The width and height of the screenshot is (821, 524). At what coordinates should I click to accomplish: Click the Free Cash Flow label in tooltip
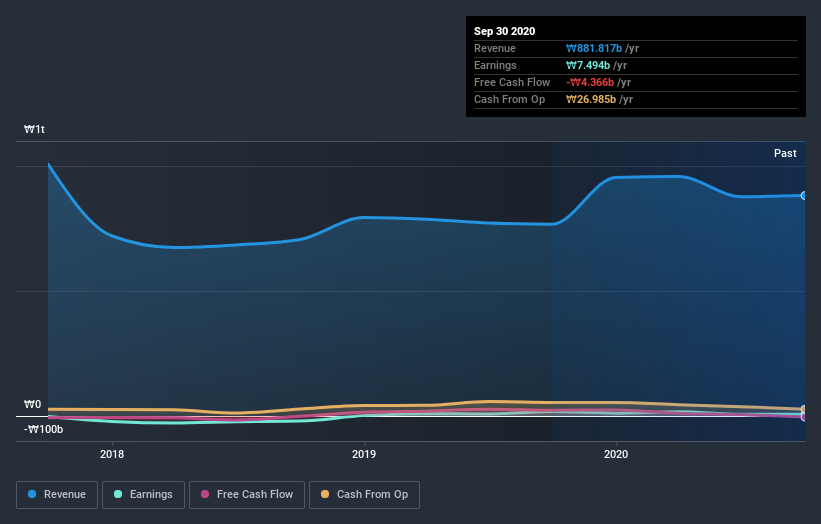(512, 82)
